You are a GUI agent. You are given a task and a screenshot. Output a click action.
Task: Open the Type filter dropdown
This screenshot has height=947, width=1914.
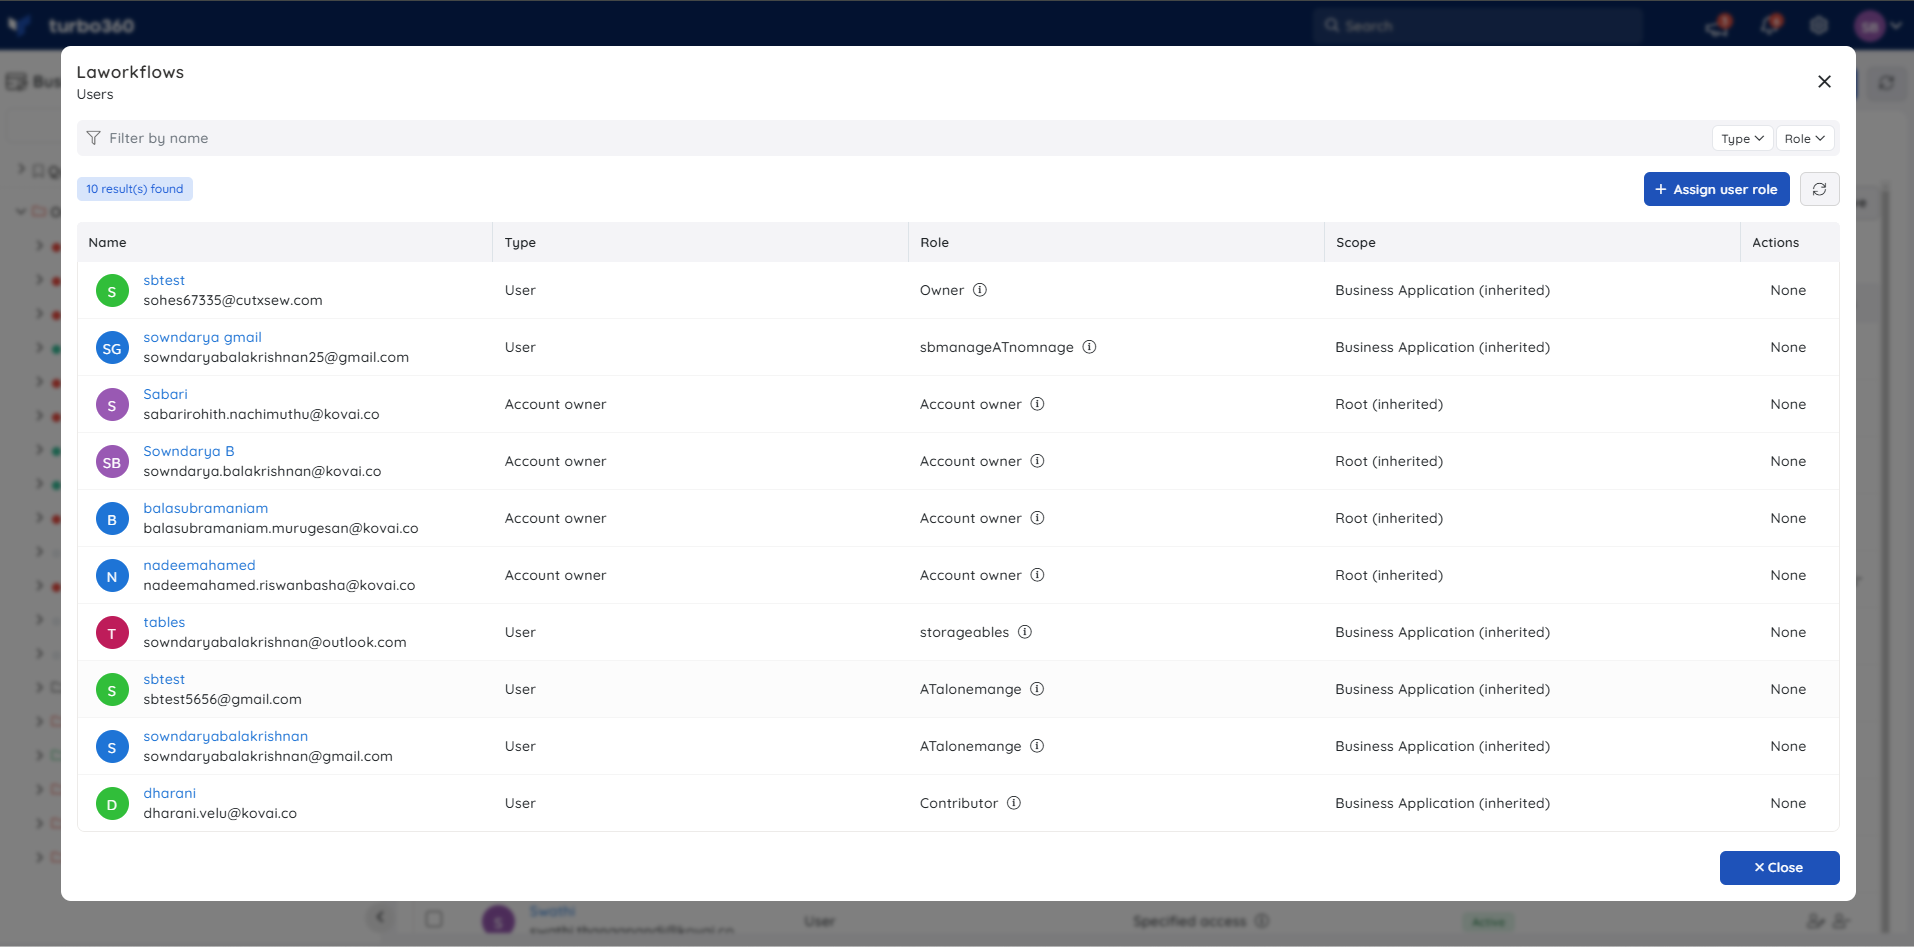(1742, 138)
